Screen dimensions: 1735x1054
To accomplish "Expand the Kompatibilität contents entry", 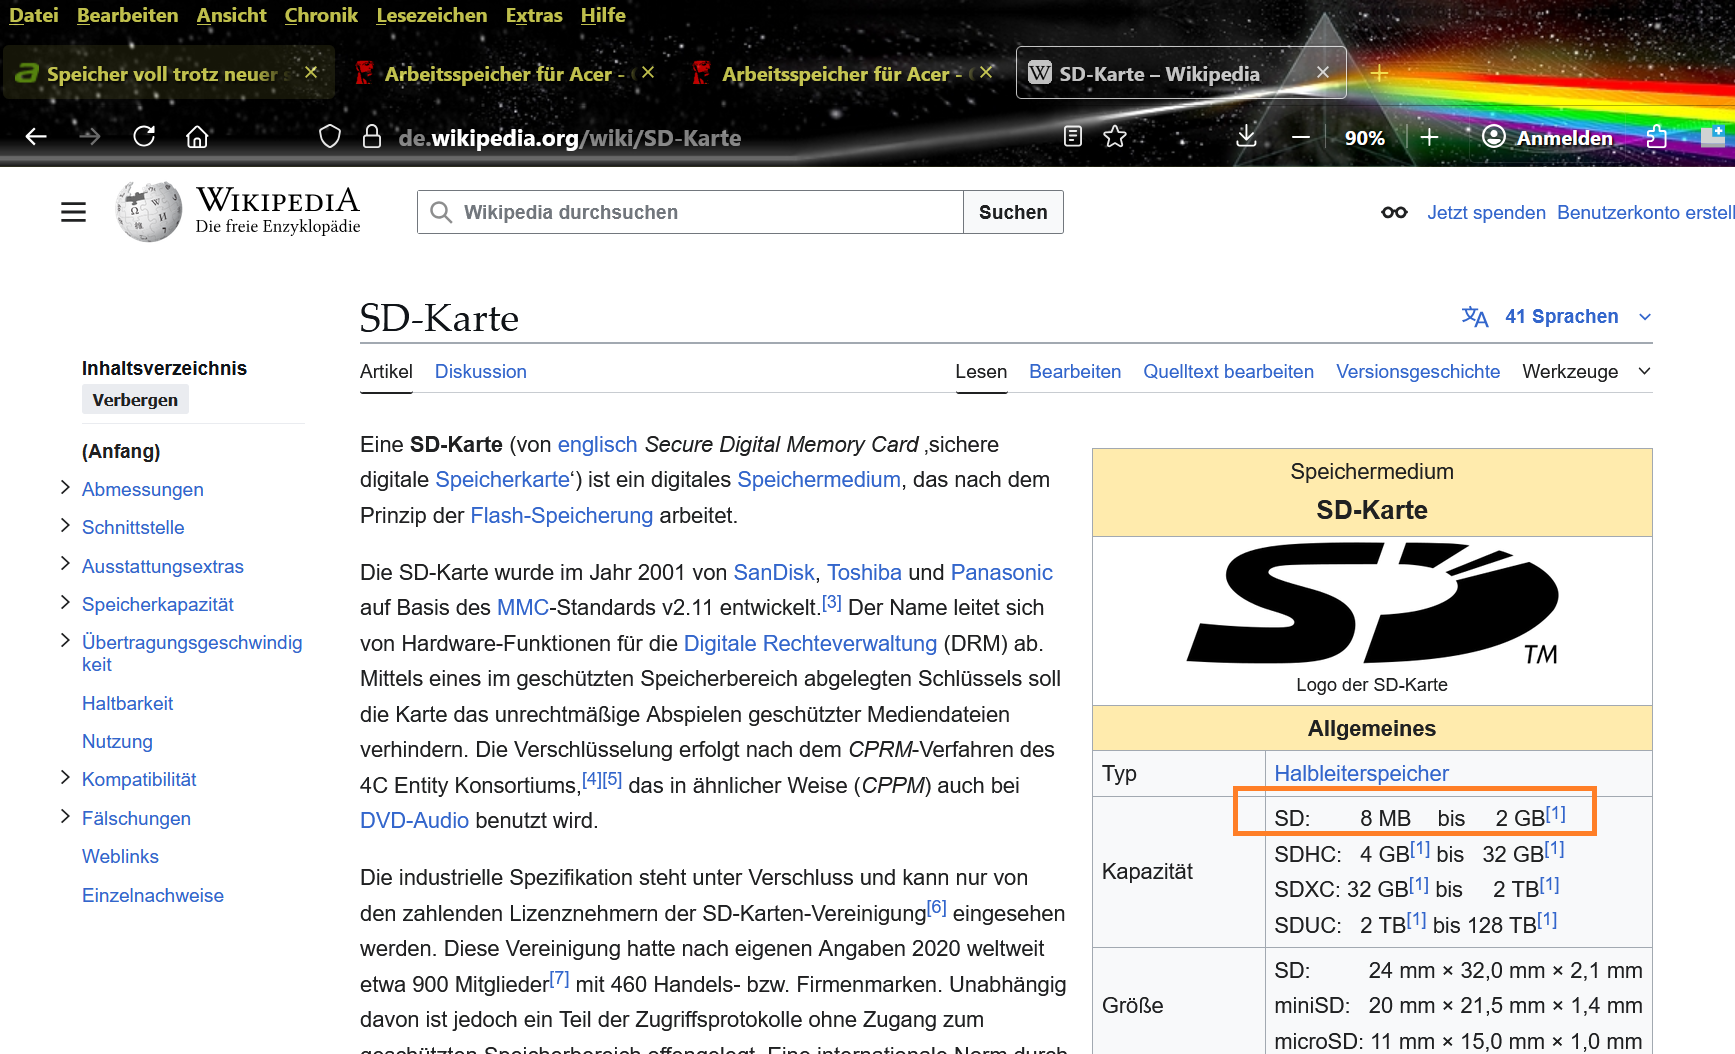I will (x=65, y=778).
